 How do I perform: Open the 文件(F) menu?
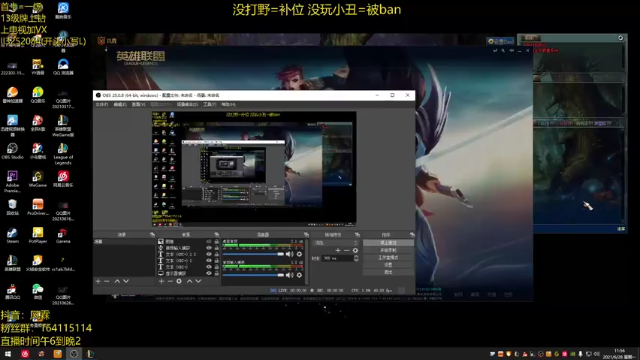(102, 104)
